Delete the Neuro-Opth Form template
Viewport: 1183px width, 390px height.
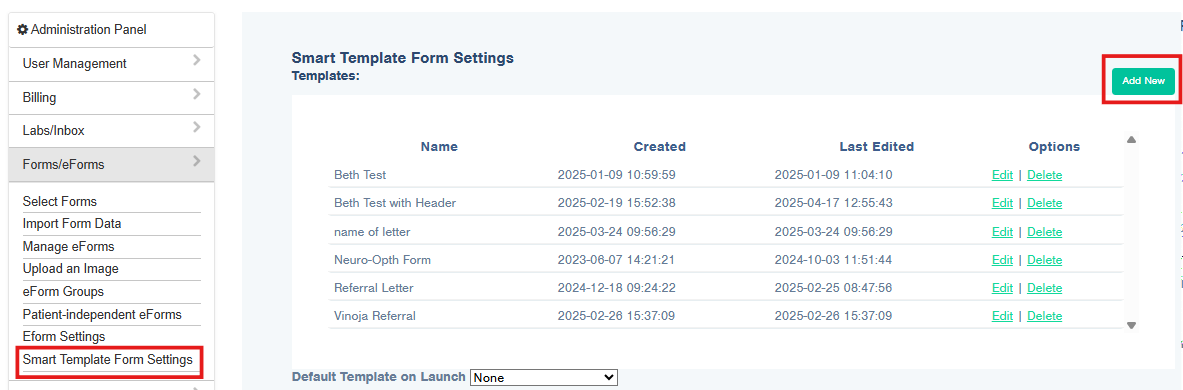1044,259
